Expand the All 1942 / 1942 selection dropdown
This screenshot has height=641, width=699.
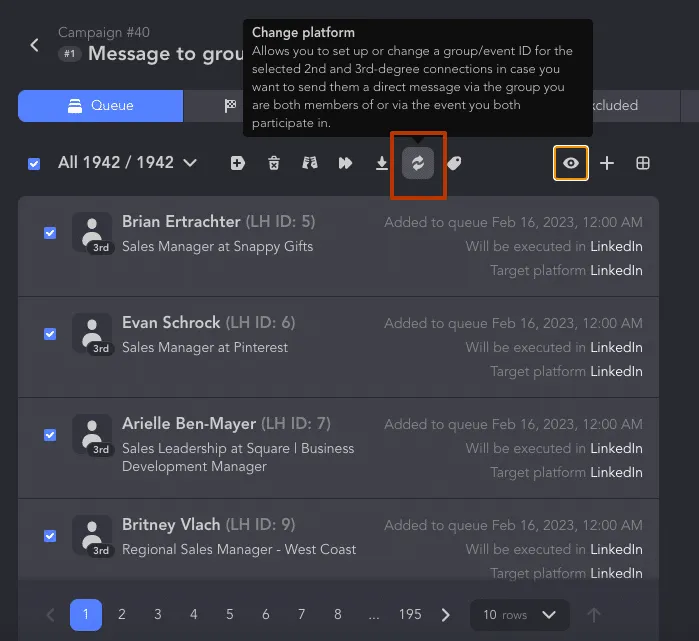(x=127, y=163)
